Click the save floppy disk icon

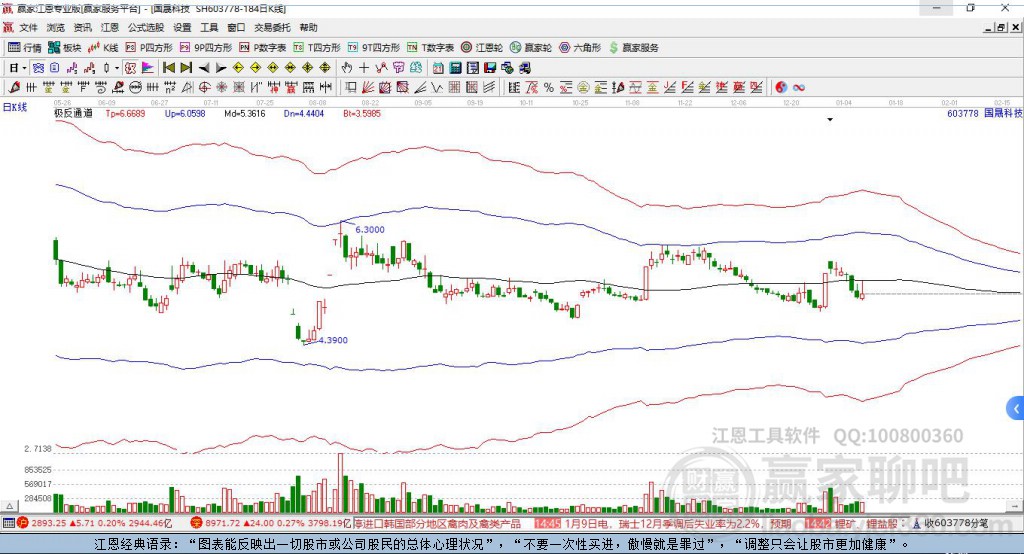[490, 68]
